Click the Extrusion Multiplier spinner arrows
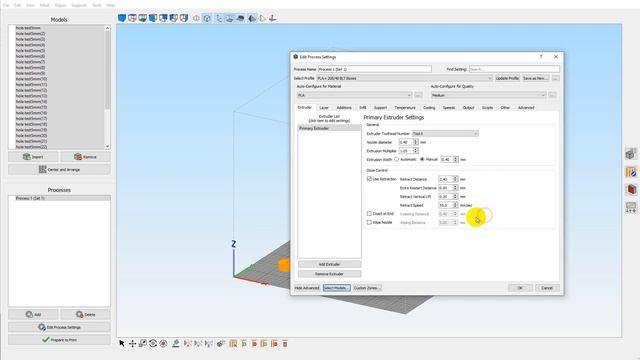This screenshot has height=360, width=640. pyautogui.click(x=416, y=151)
